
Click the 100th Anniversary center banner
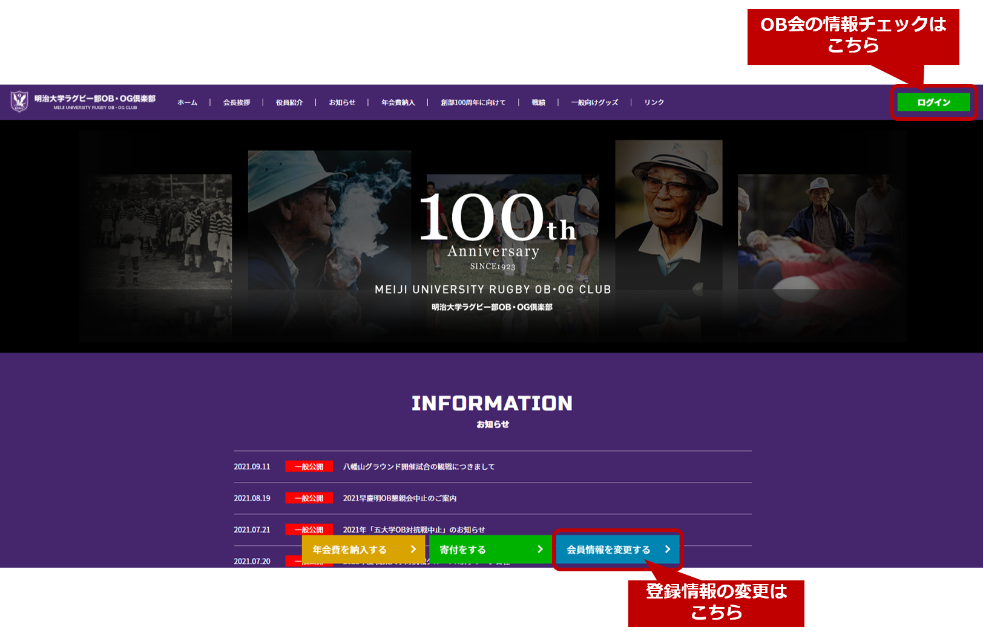[x=498, y=230]
